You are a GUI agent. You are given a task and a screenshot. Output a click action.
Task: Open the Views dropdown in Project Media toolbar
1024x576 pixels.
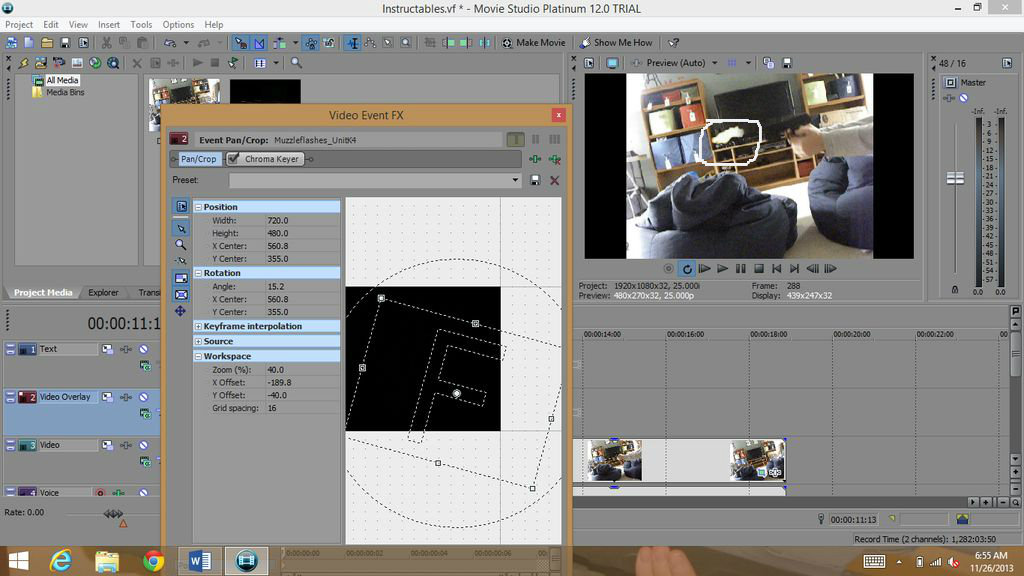pyautogui.click(x=276, y=63)
